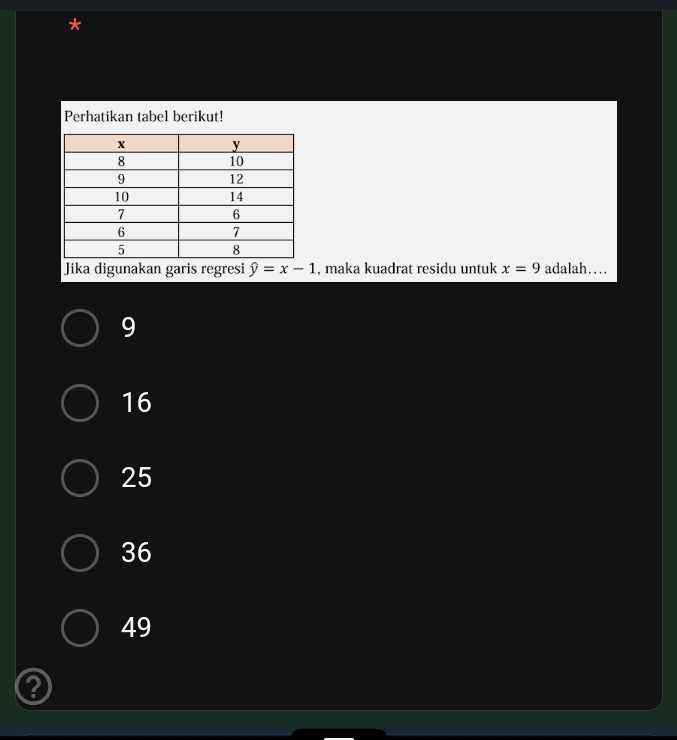This screenshot has width=677, height=740.
Task: Click the answer label text 16
Action: (136, 403)
